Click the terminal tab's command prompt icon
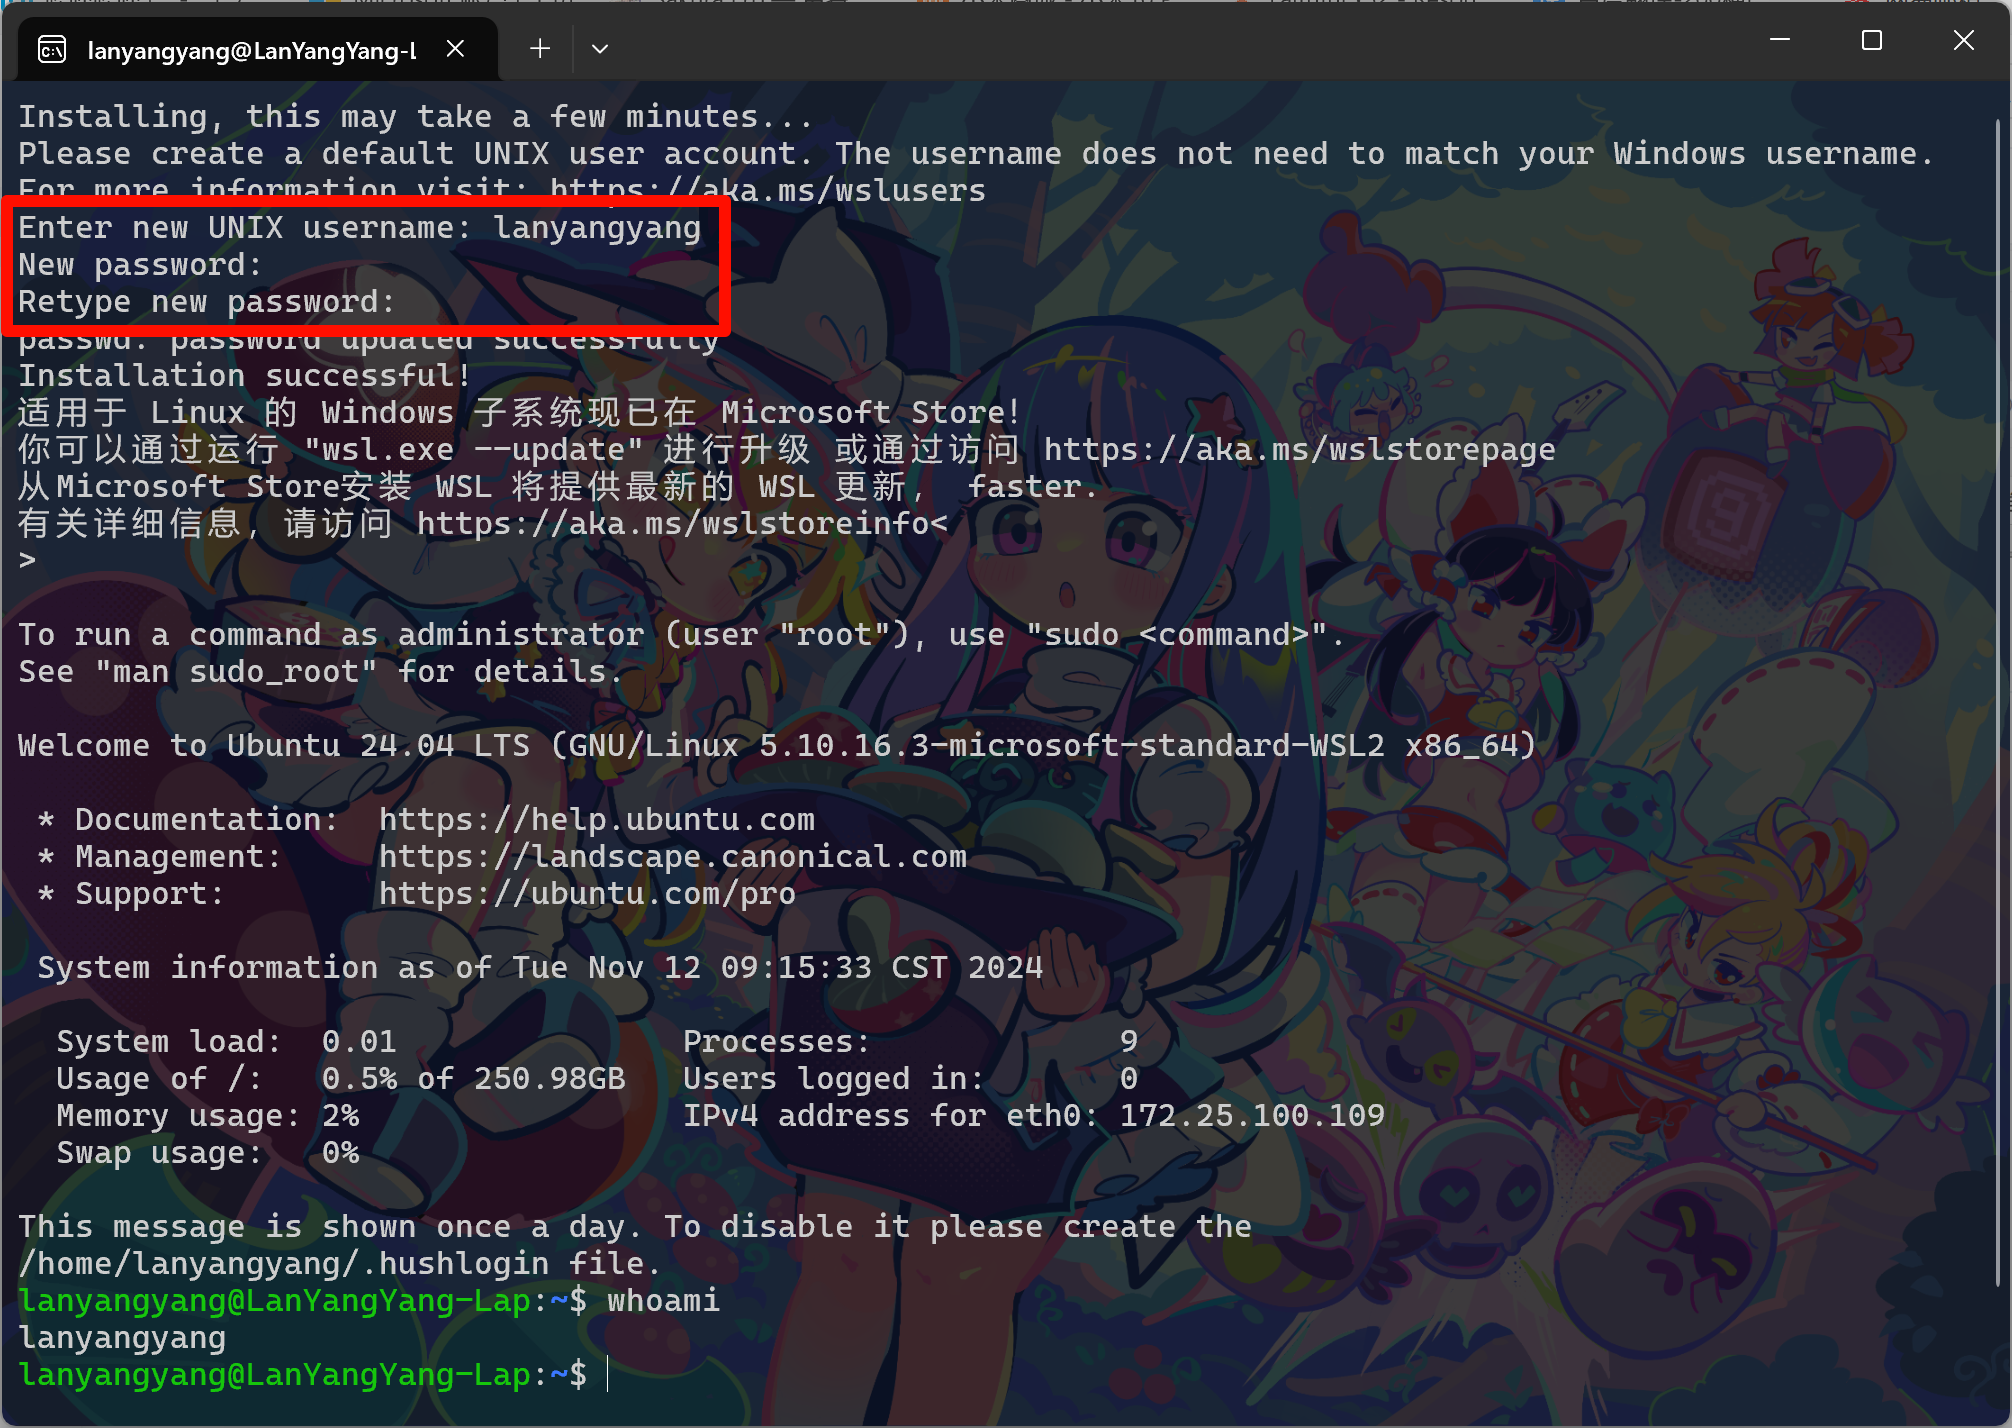The image size is (2012, 1428). [52, 49]
